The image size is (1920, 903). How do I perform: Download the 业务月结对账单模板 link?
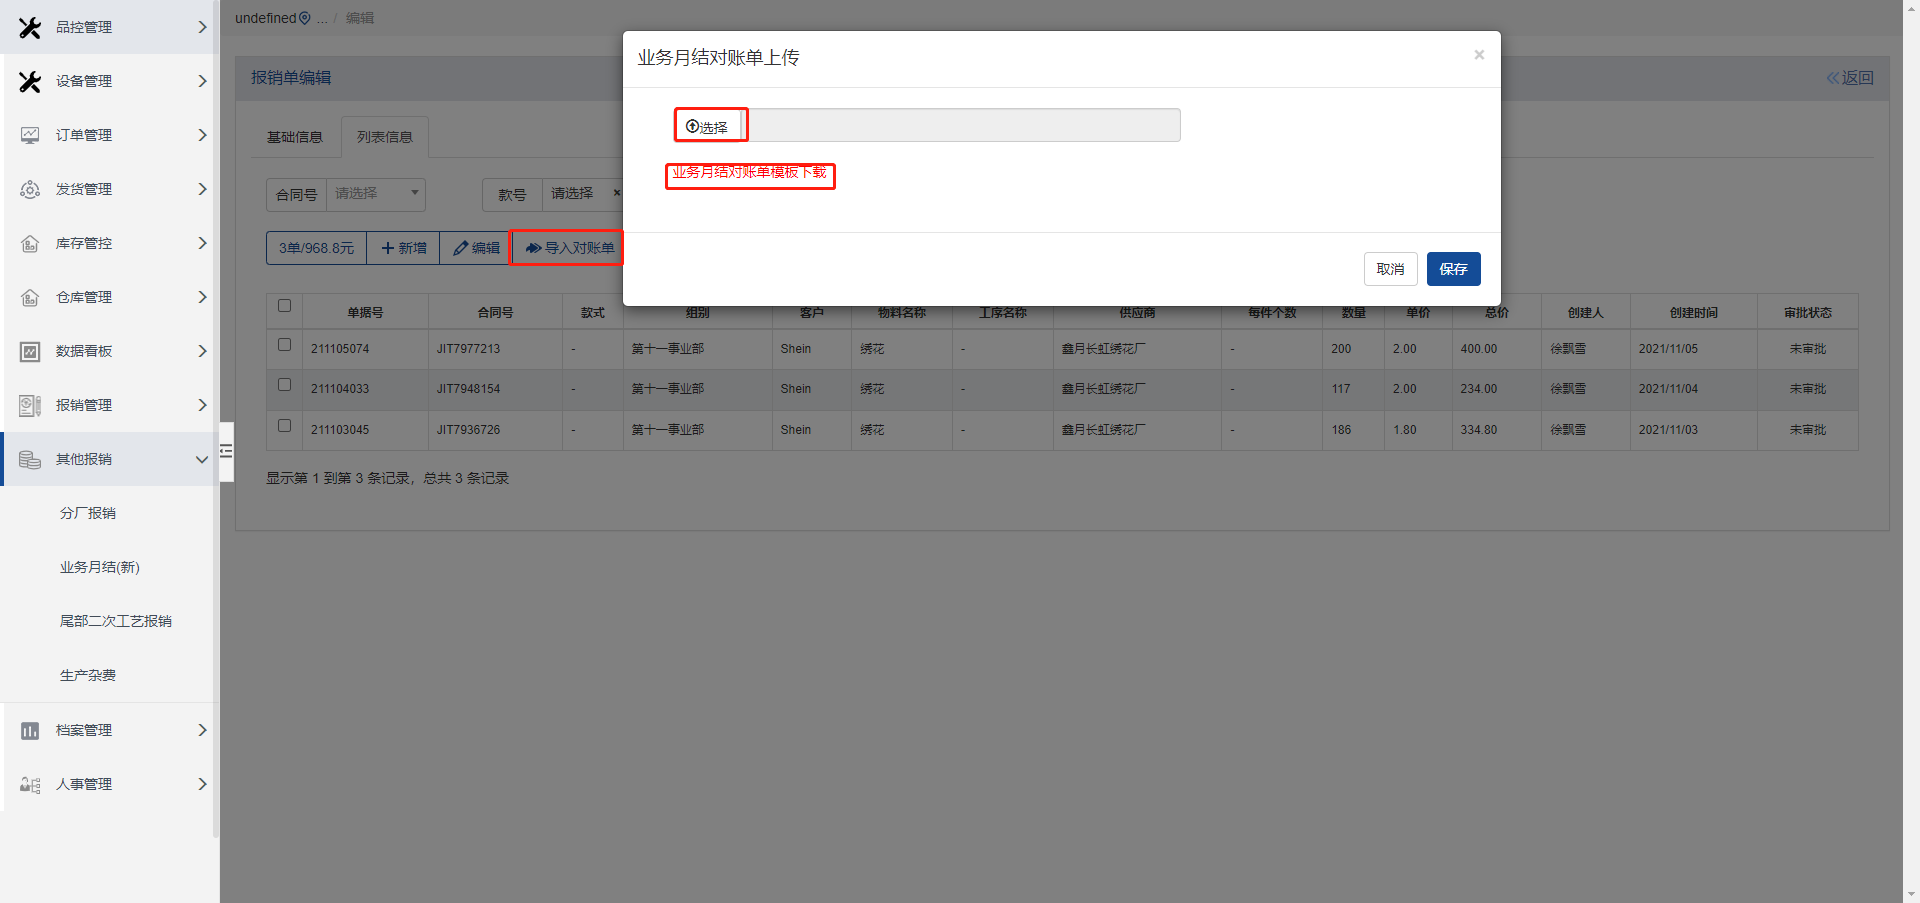click(749, 173)
